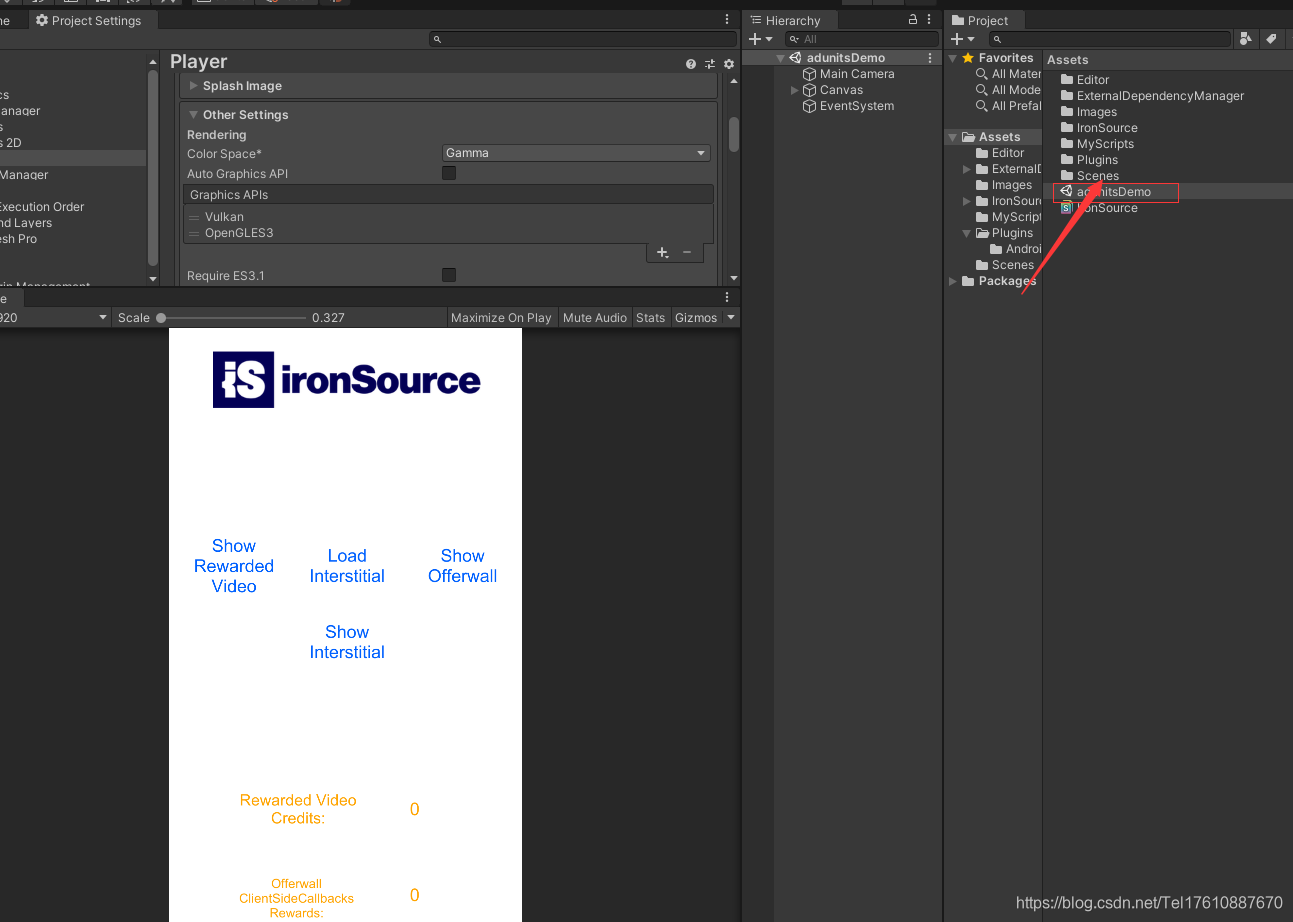Image resolution: width=1293 pixels, height=922 pixels.
Task: Click the Search by Label tag icon
Action: tap(1271, 38)
